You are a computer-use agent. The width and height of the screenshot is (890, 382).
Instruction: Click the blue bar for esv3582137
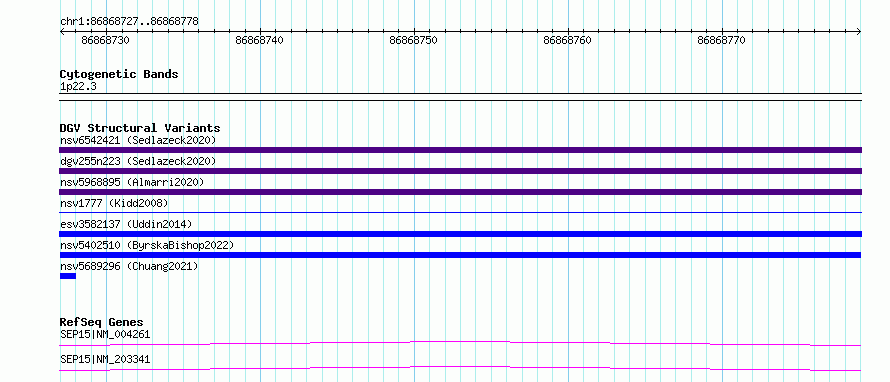click(x=460, y=234)
